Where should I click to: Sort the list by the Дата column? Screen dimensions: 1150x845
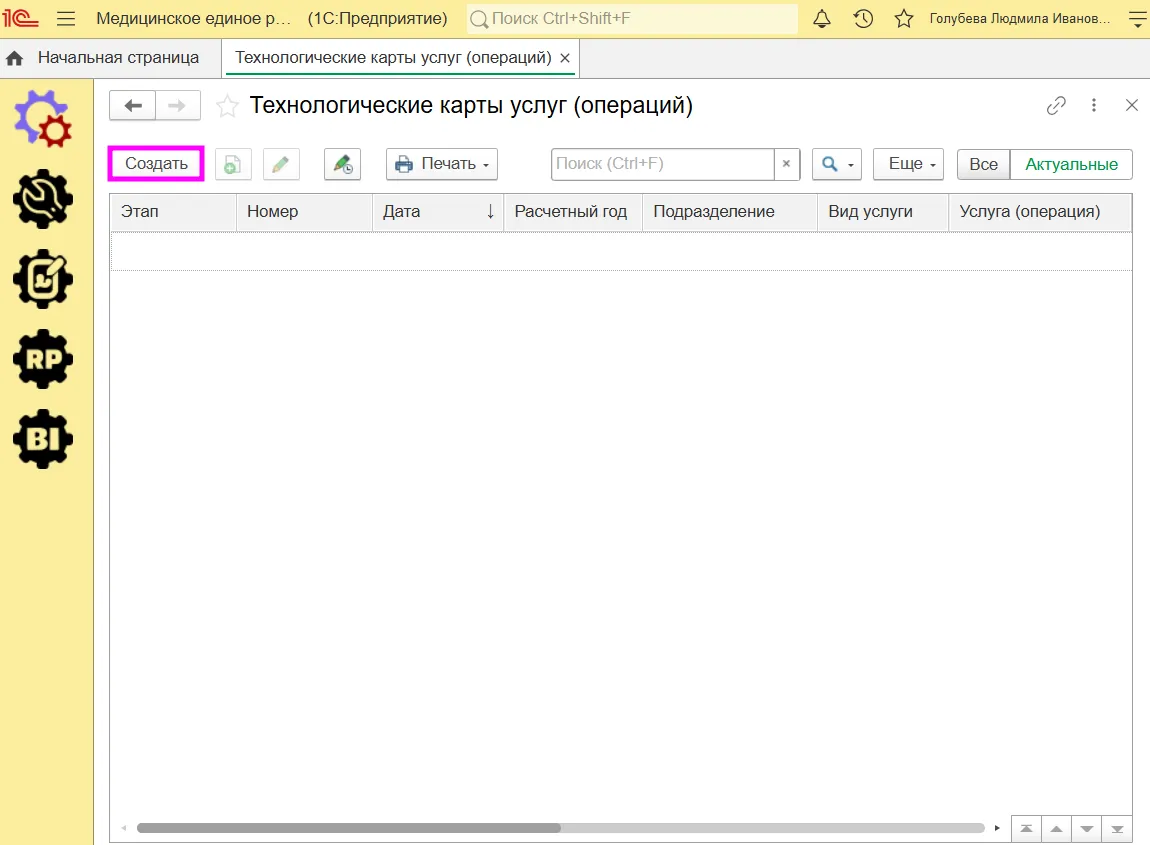(x=438, y=212)
